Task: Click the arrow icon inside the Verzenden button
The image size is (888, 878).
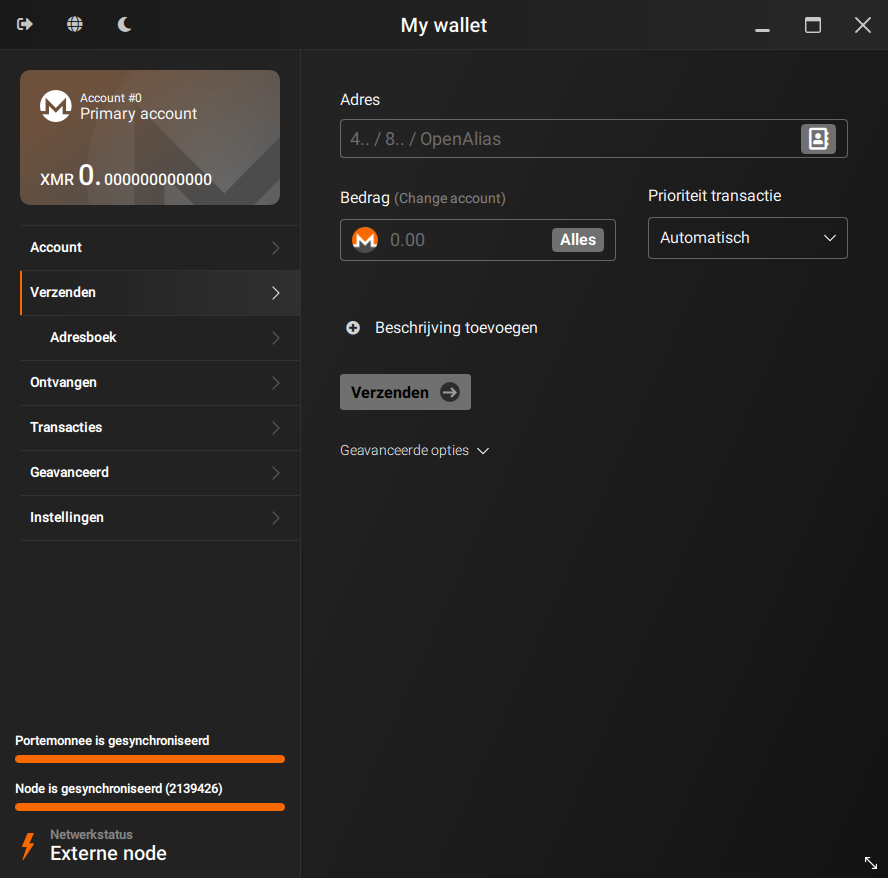Action: point(450,392)
